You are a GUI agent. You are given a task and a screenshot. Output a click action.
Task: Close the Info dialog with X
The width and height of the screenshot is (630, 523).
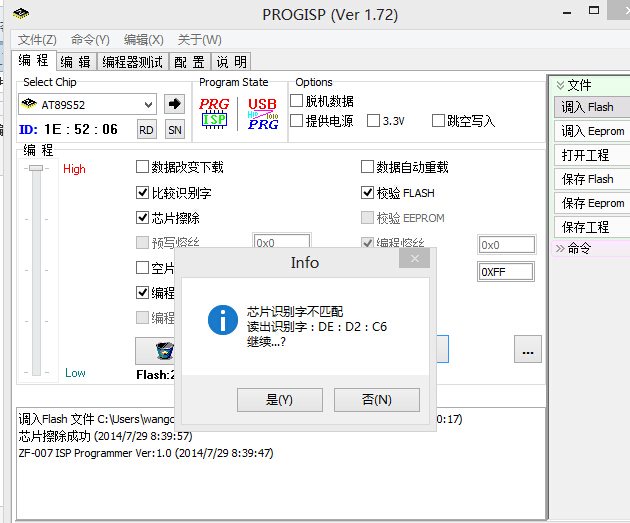pos(414,260)
